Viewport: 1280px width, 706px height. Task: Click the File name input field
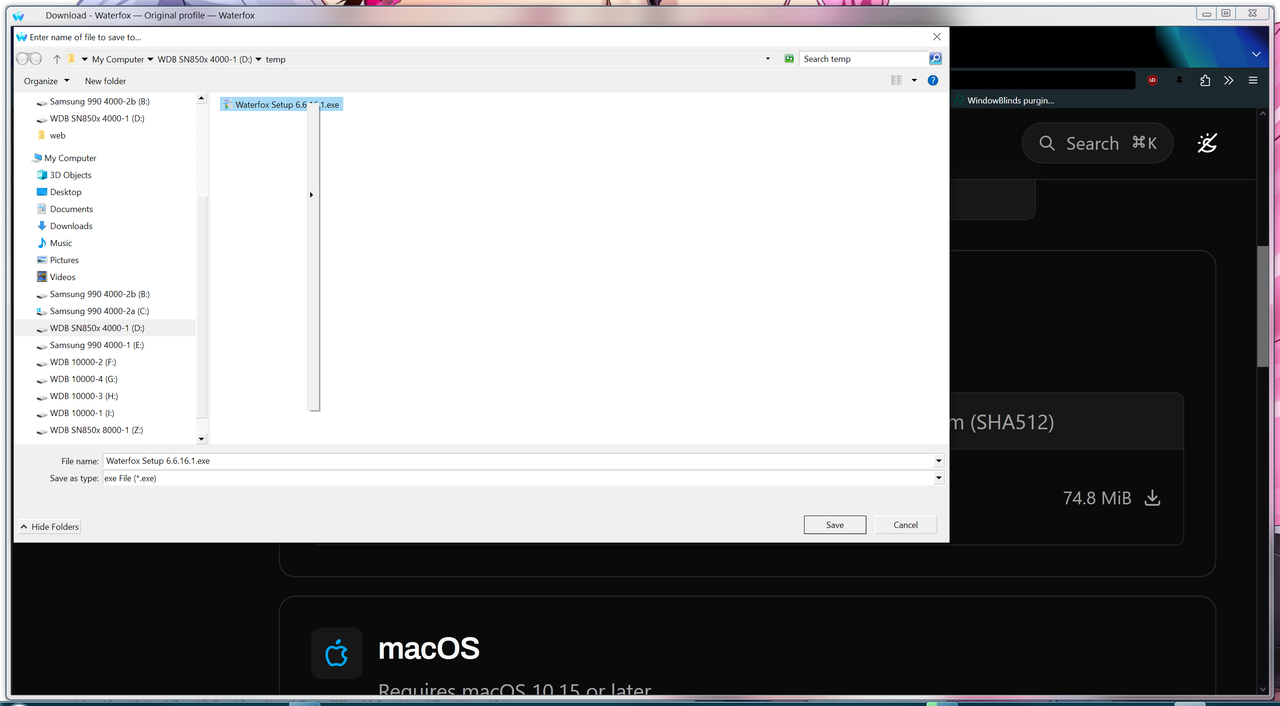click(517, 461)
